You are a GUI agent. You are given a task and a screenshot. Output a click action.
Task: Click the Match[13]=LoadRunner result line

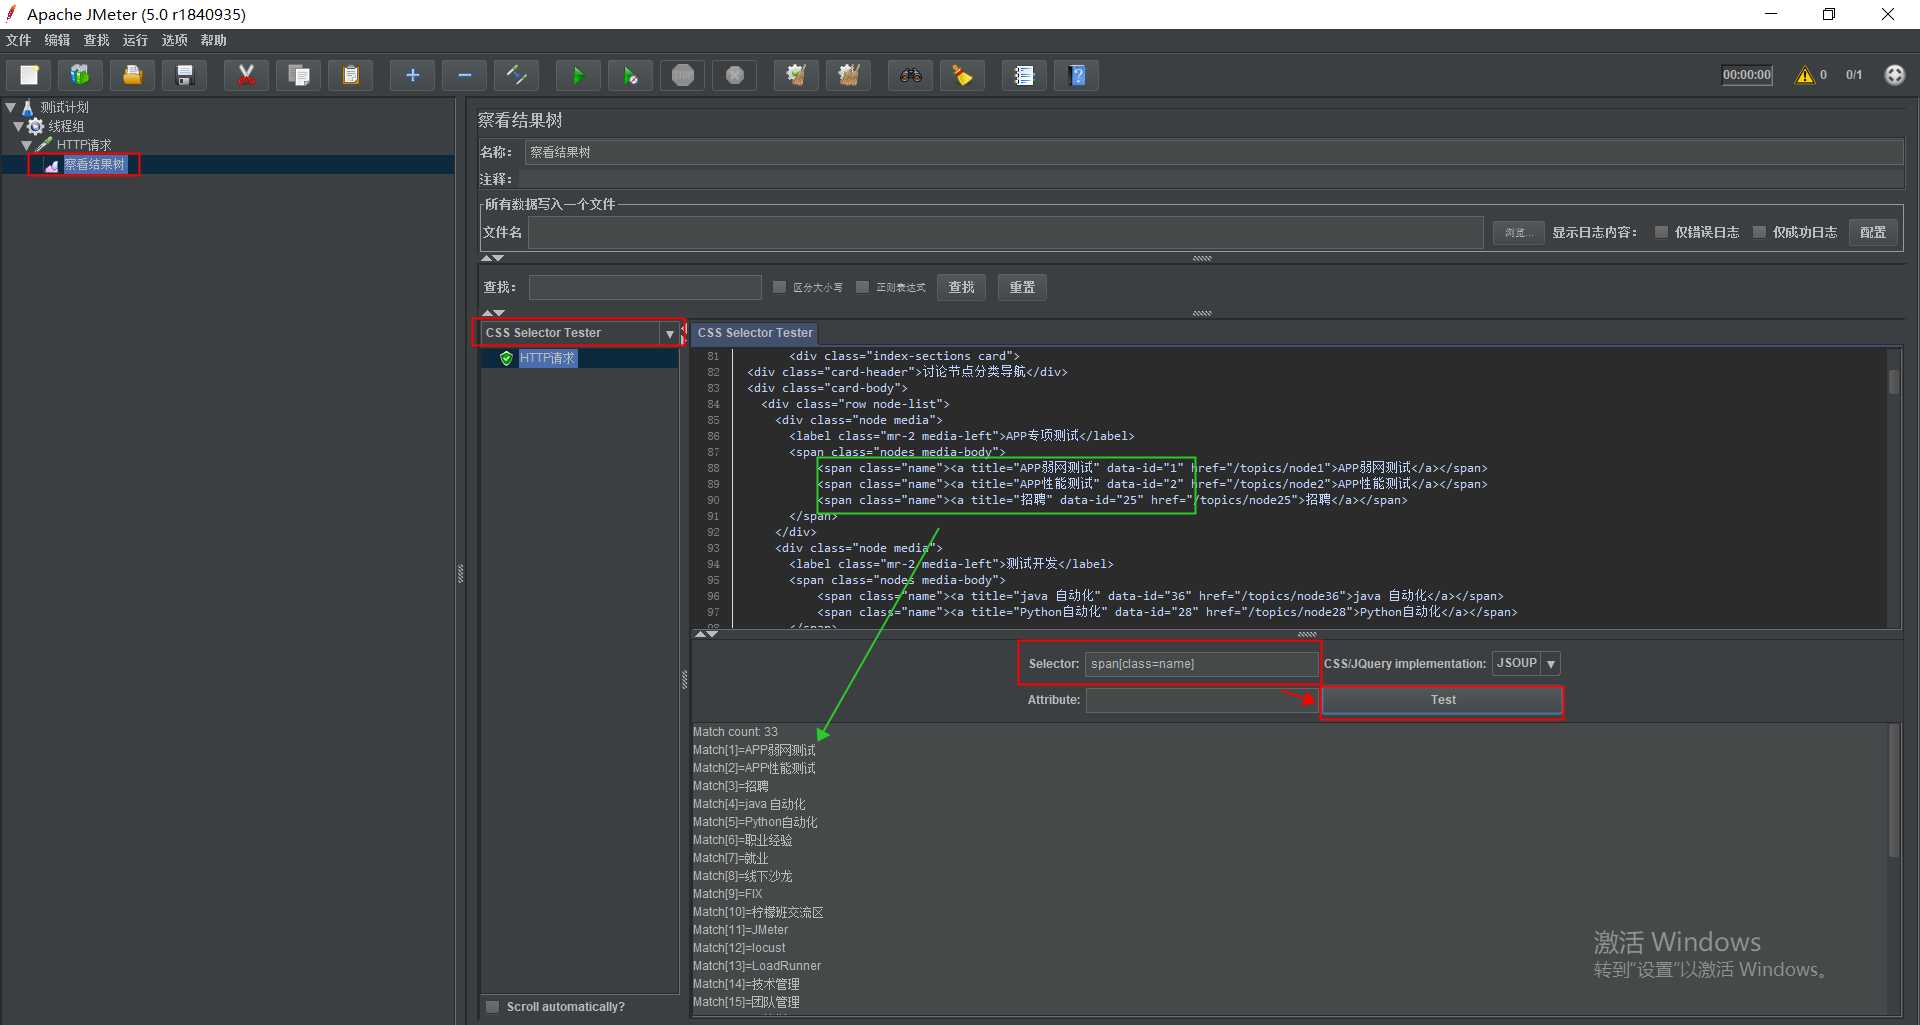coord(757,966)
